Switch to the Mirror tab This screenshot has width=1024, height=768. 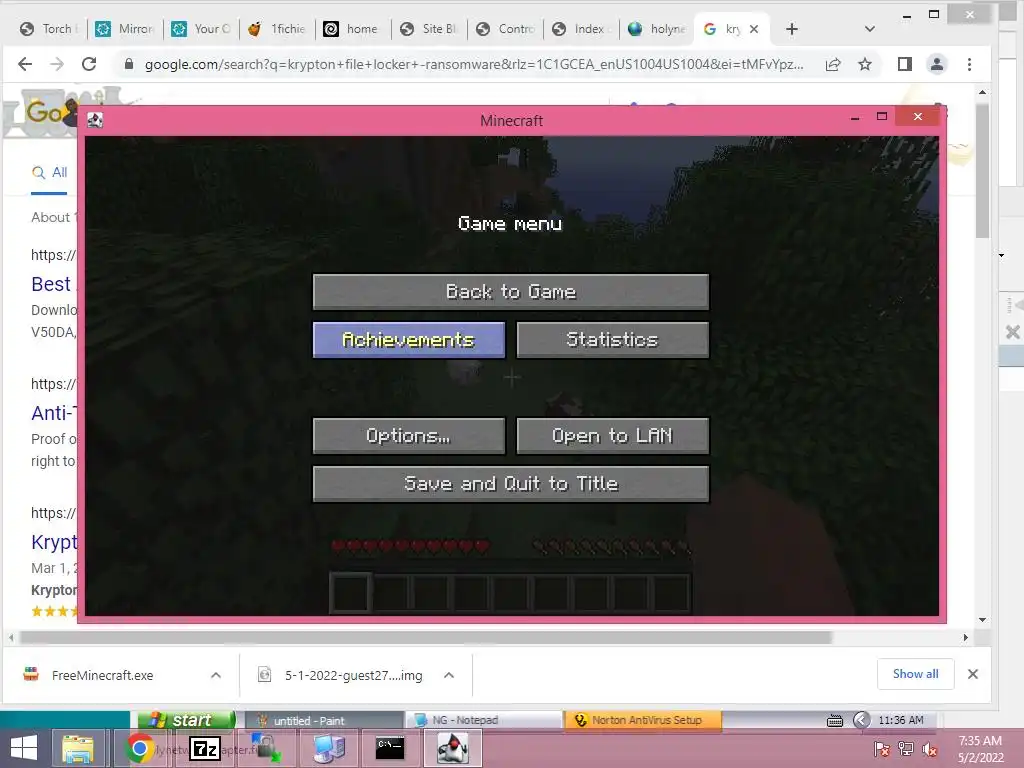125,29
